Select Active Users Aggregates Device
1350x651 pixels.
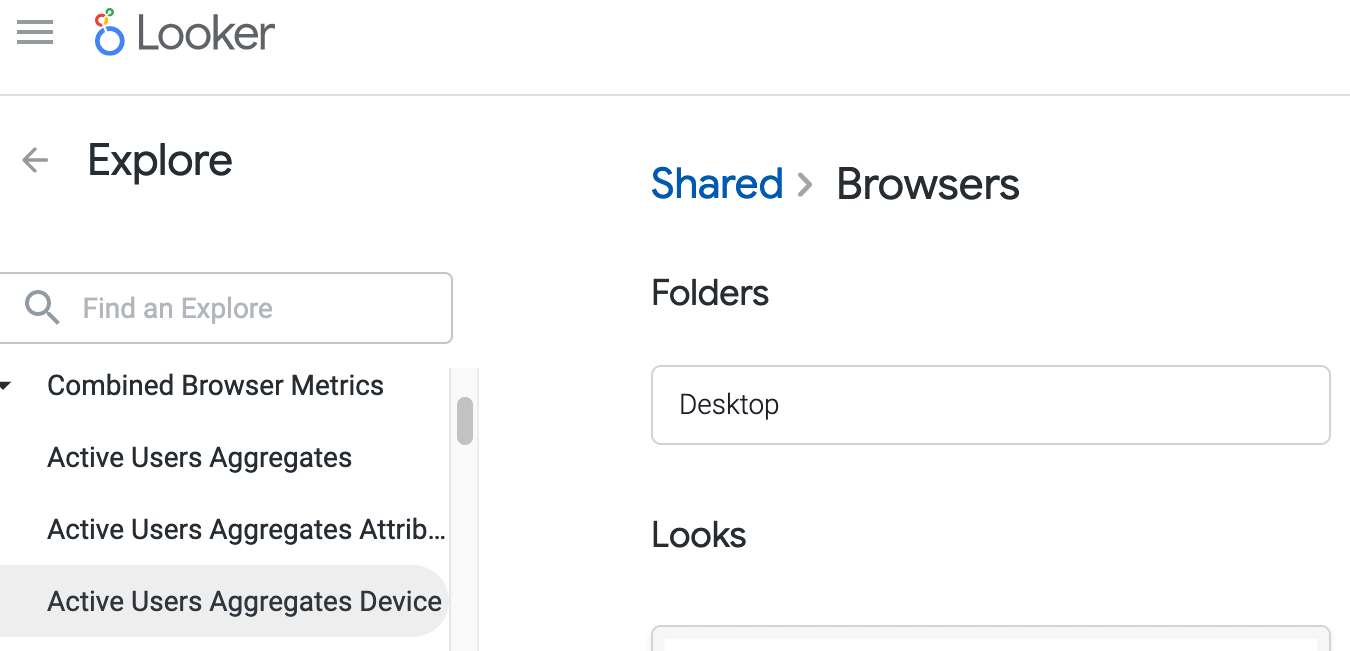point(244,602)
